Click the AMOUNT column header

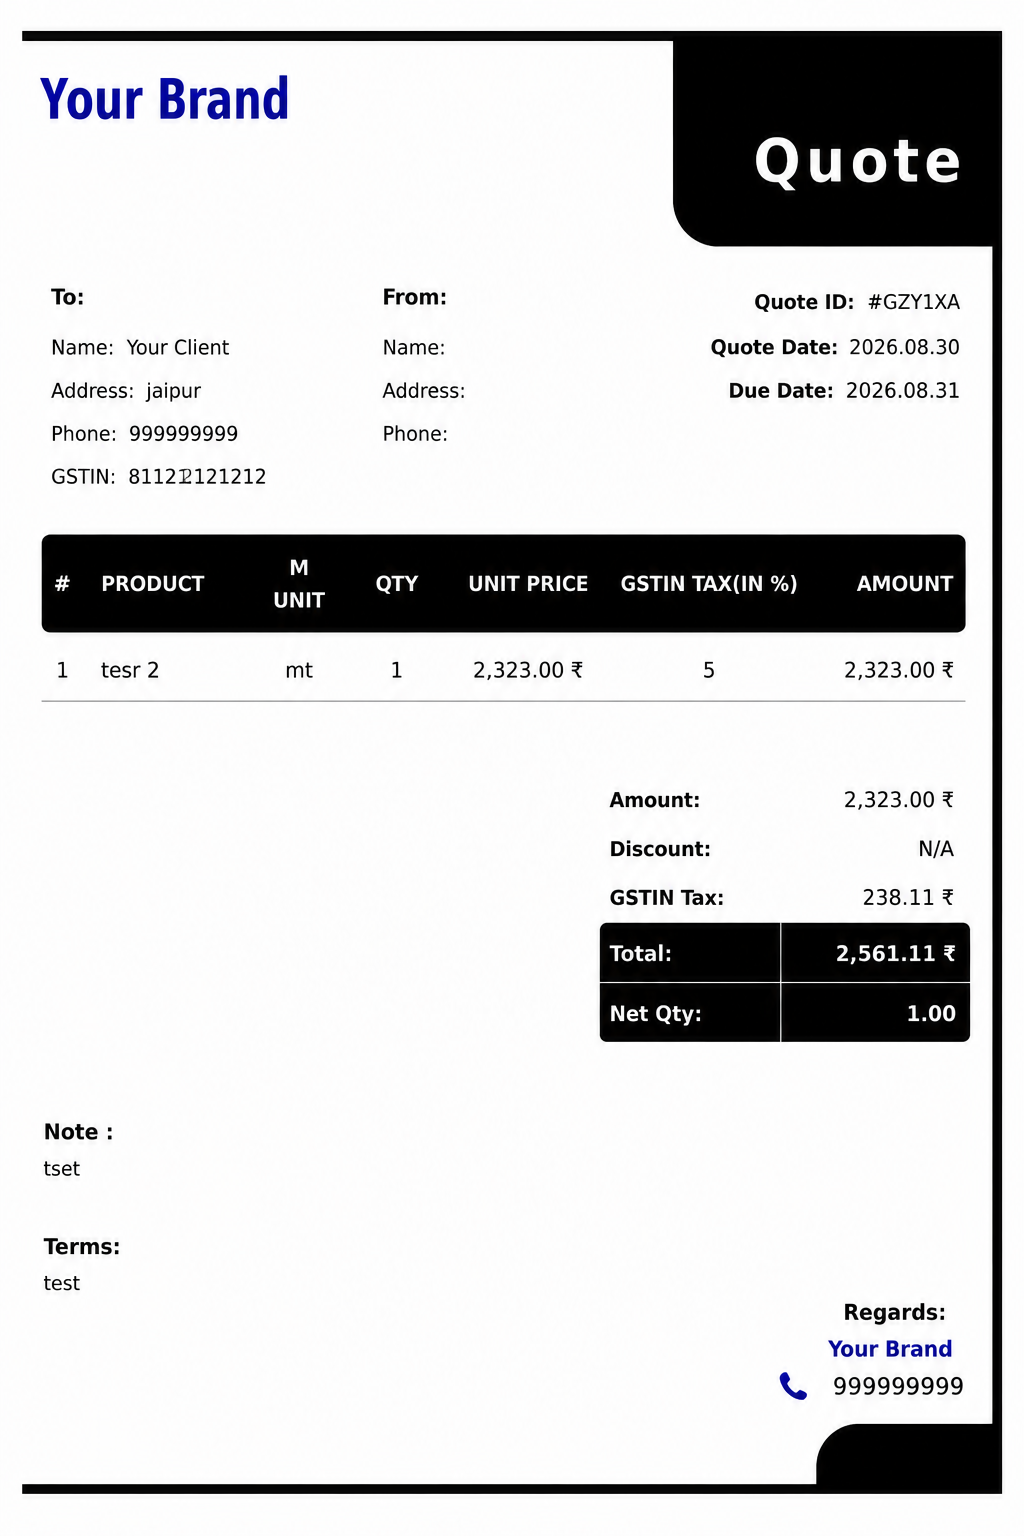905,584
